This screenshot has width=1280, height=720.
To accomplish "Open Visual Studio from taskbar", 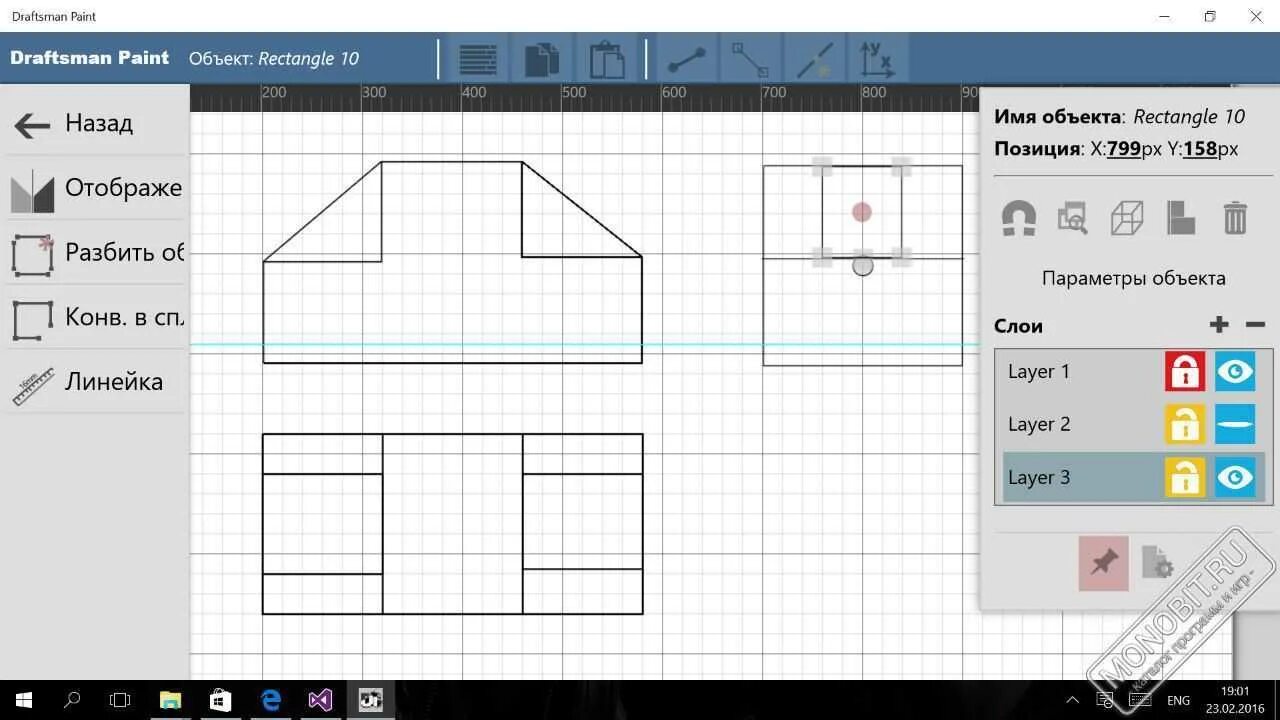I will click(x=320, y=700).
